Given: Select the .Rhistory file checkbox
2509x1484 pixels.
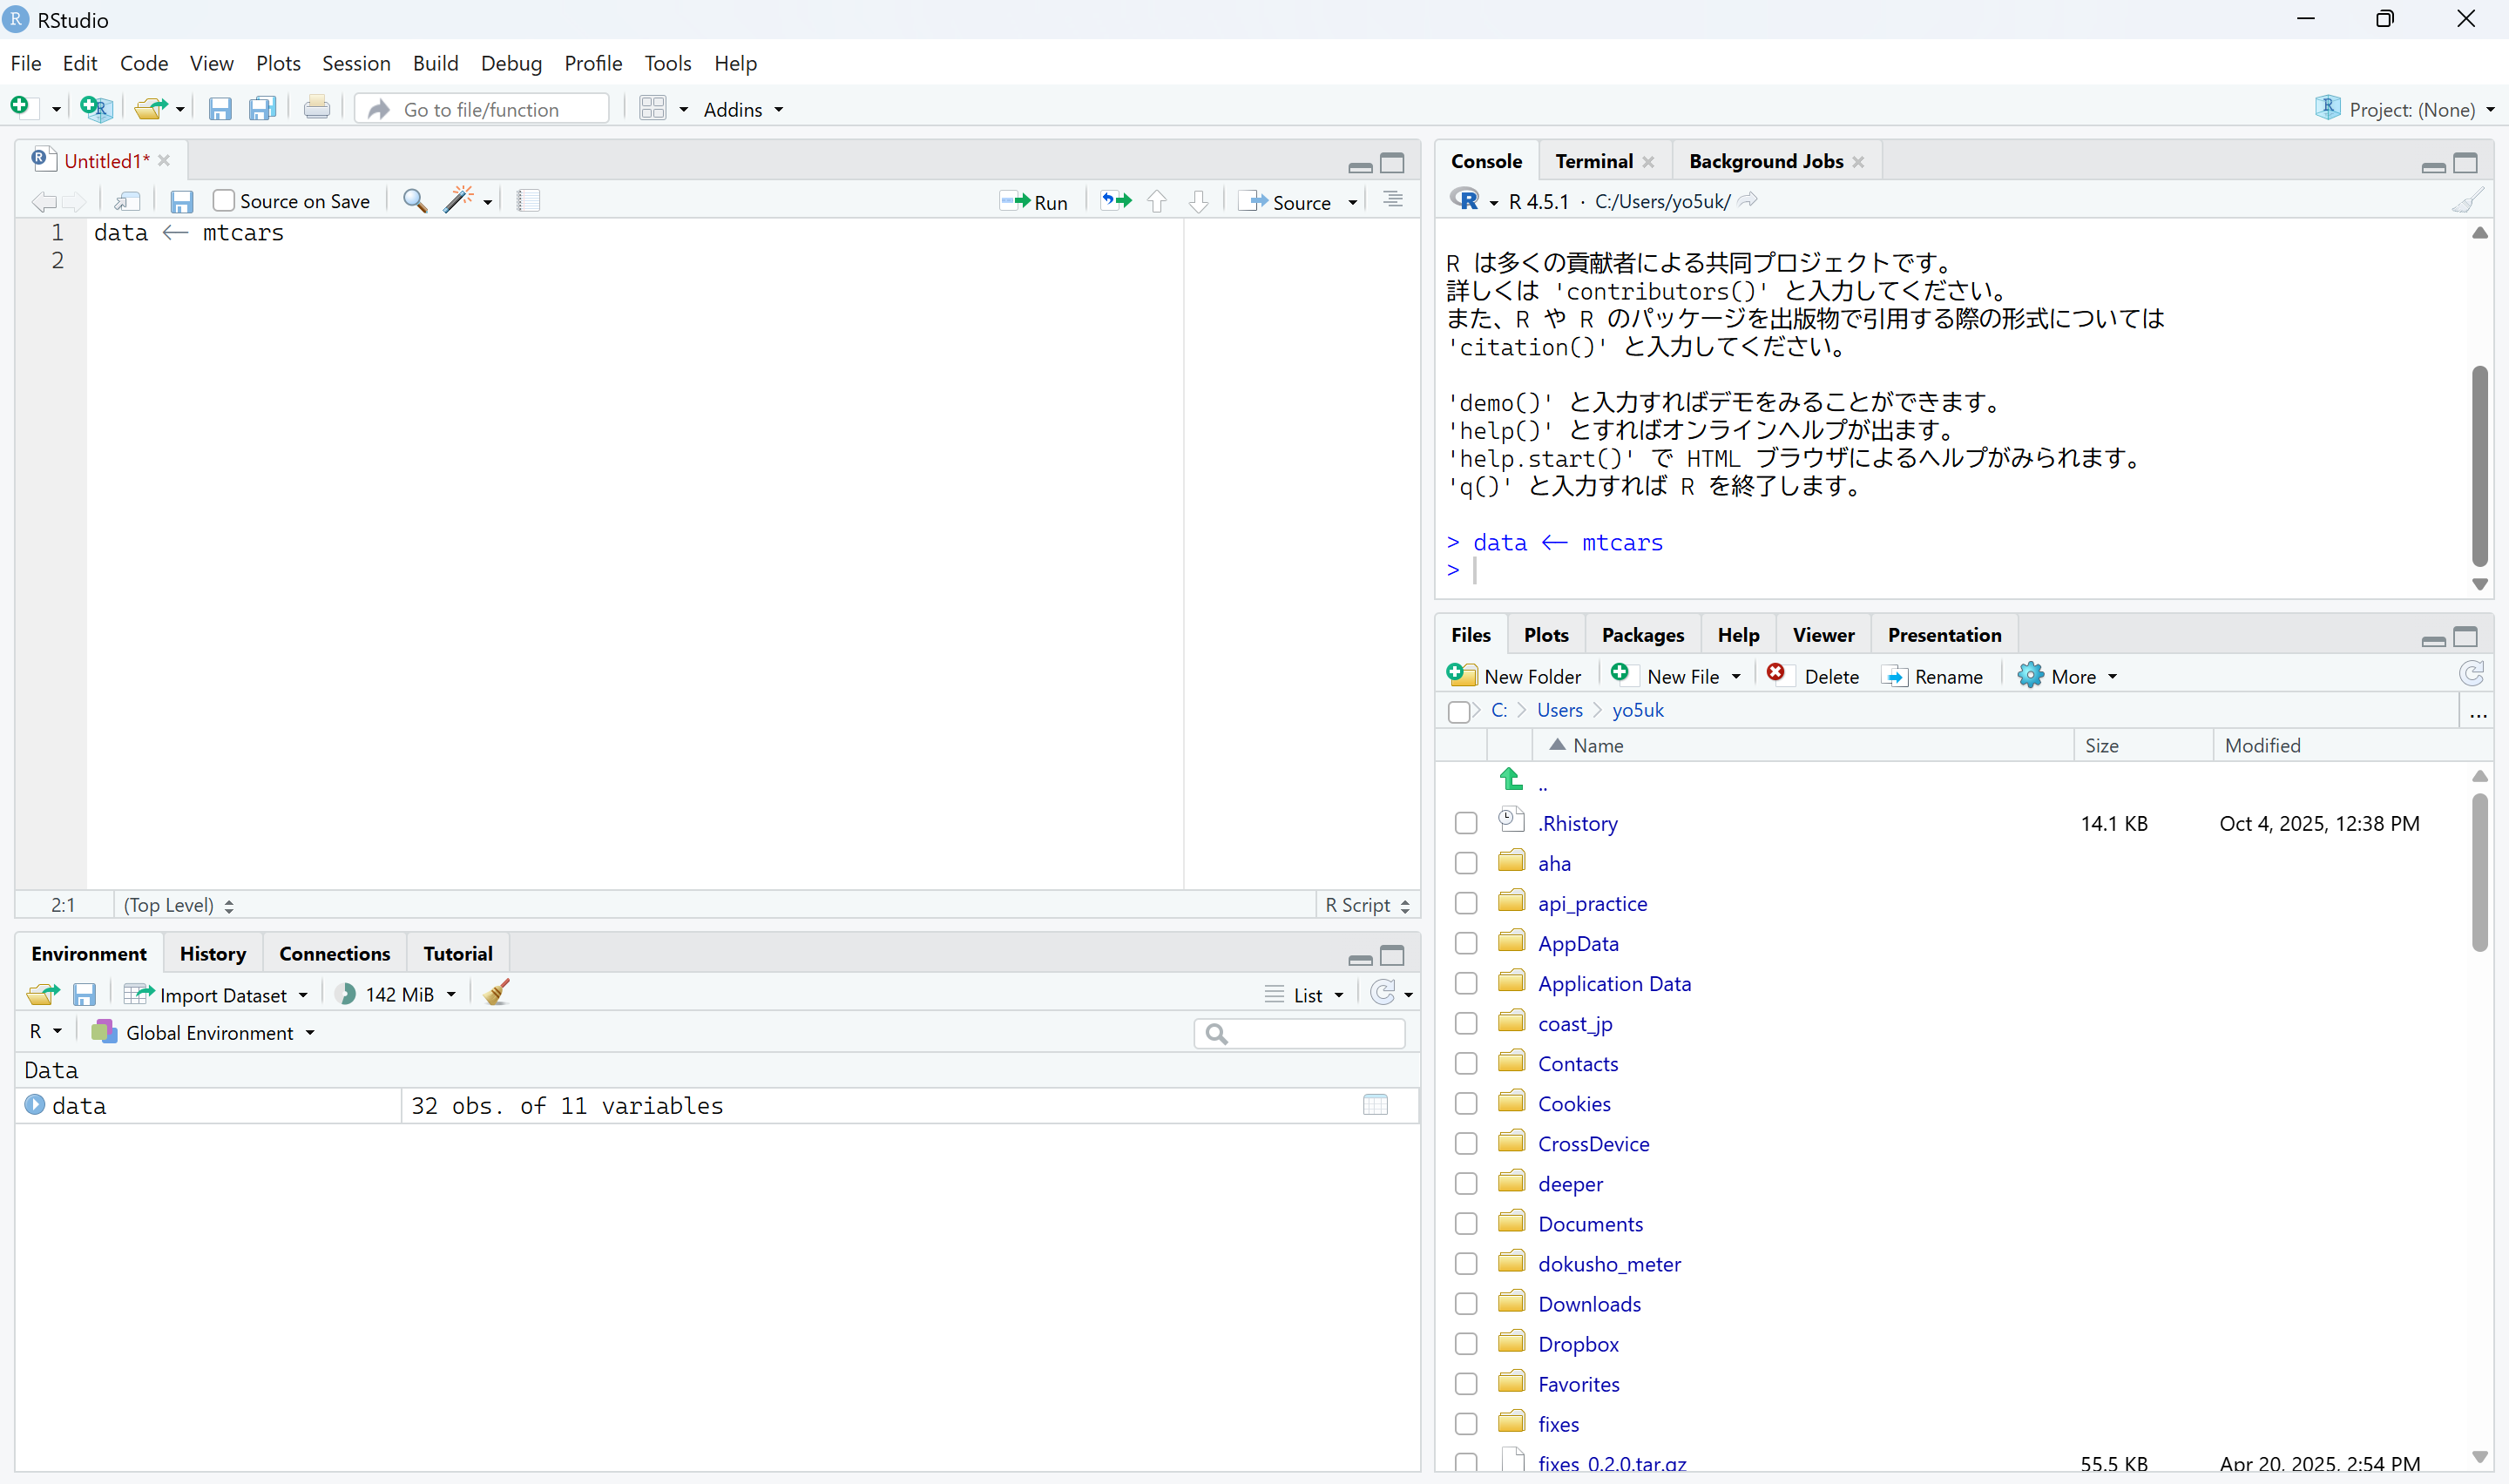Looking at the screenshot, I should (1466, 823).
